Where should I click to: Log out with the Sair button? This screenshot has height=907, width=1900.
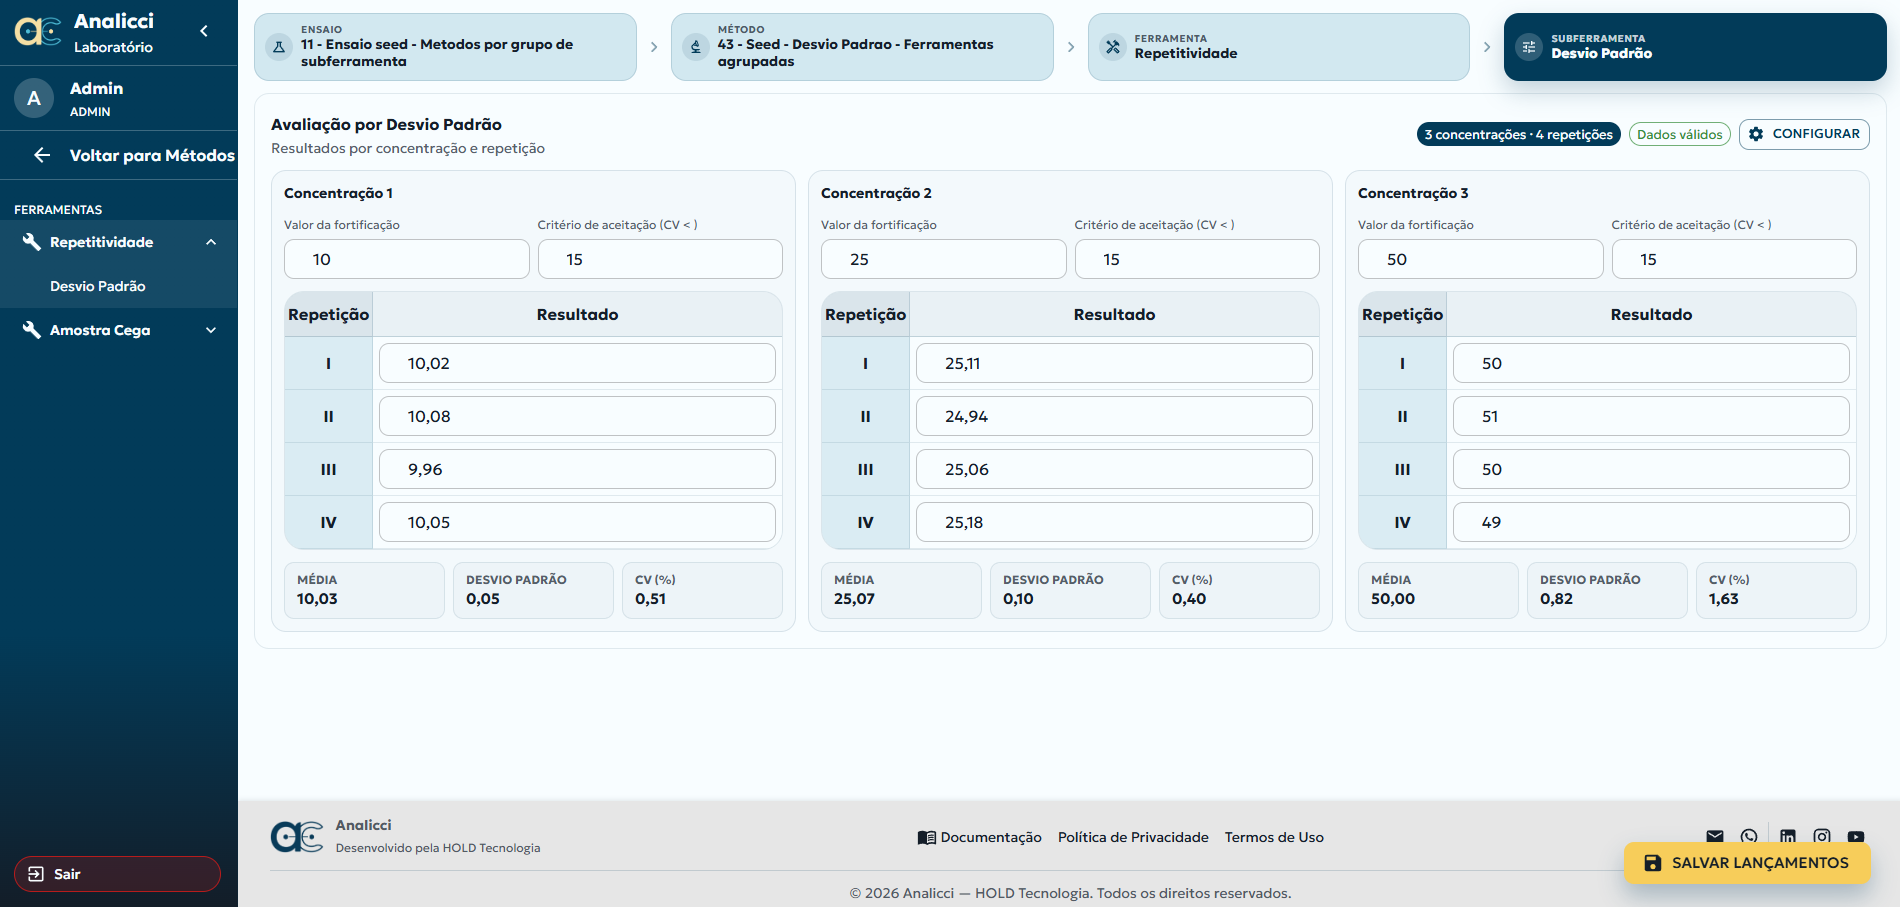tap(117, 874)
